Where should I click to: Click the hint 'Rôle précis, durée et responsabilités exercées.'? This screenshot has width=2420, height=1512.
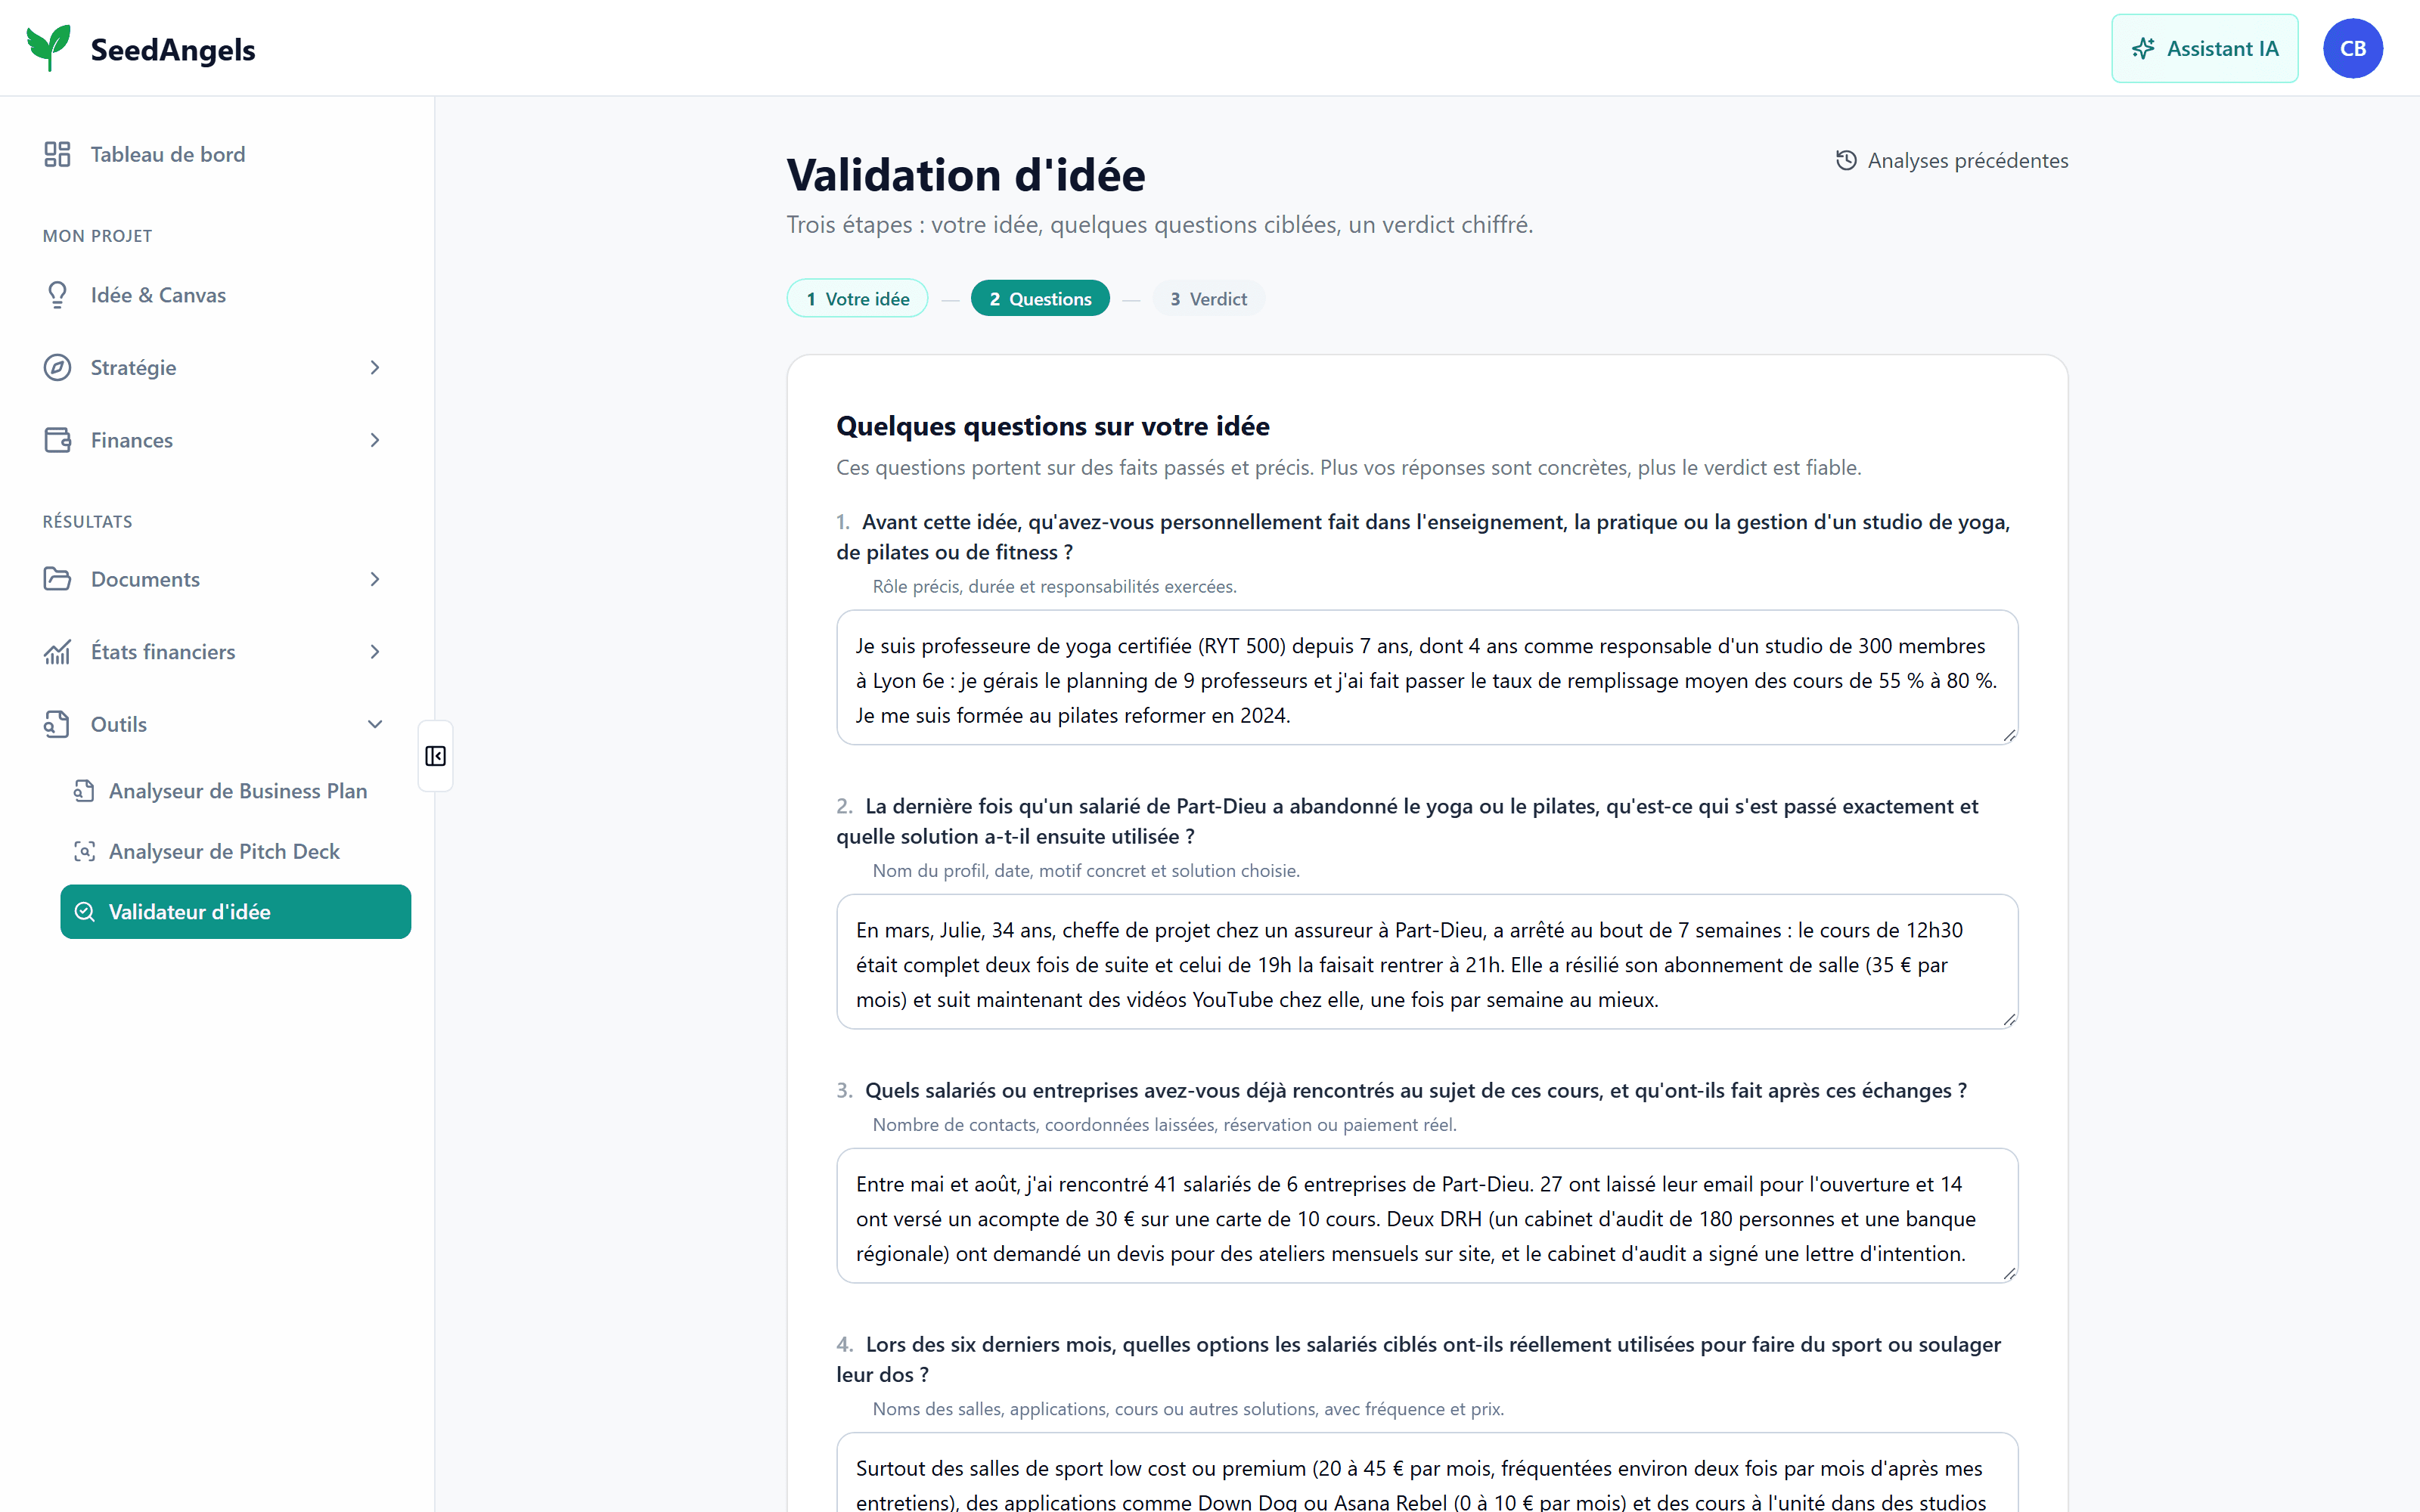1054,587
